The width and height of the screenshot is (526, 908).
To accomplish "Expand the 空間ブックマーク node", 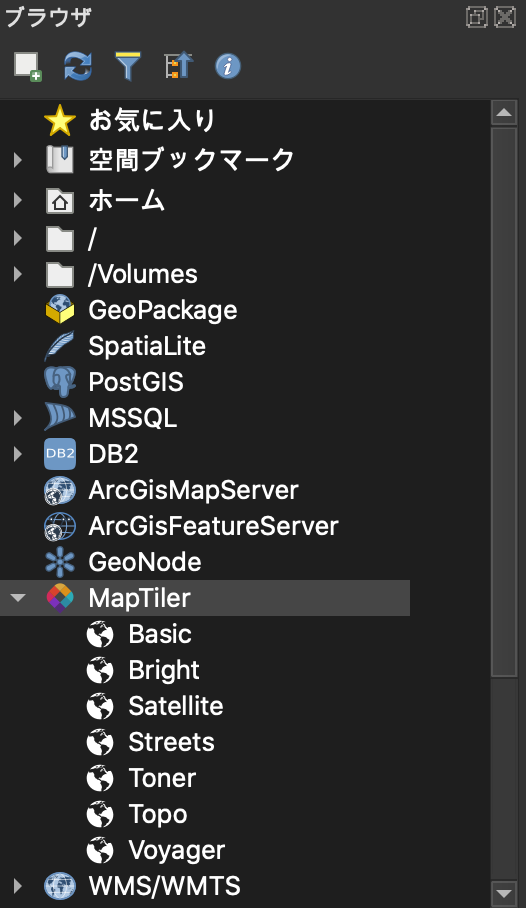I will [18, 160].
